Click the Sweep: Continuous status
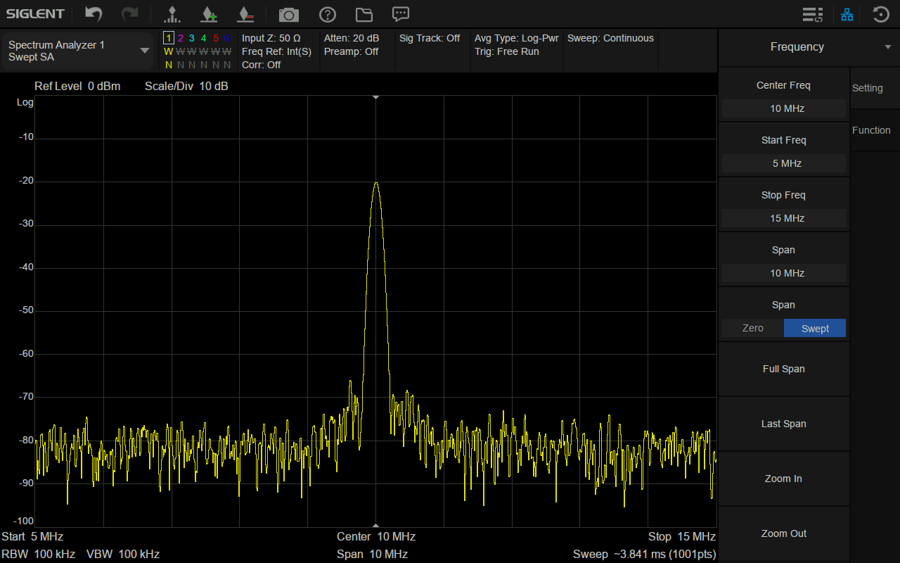 610,38
